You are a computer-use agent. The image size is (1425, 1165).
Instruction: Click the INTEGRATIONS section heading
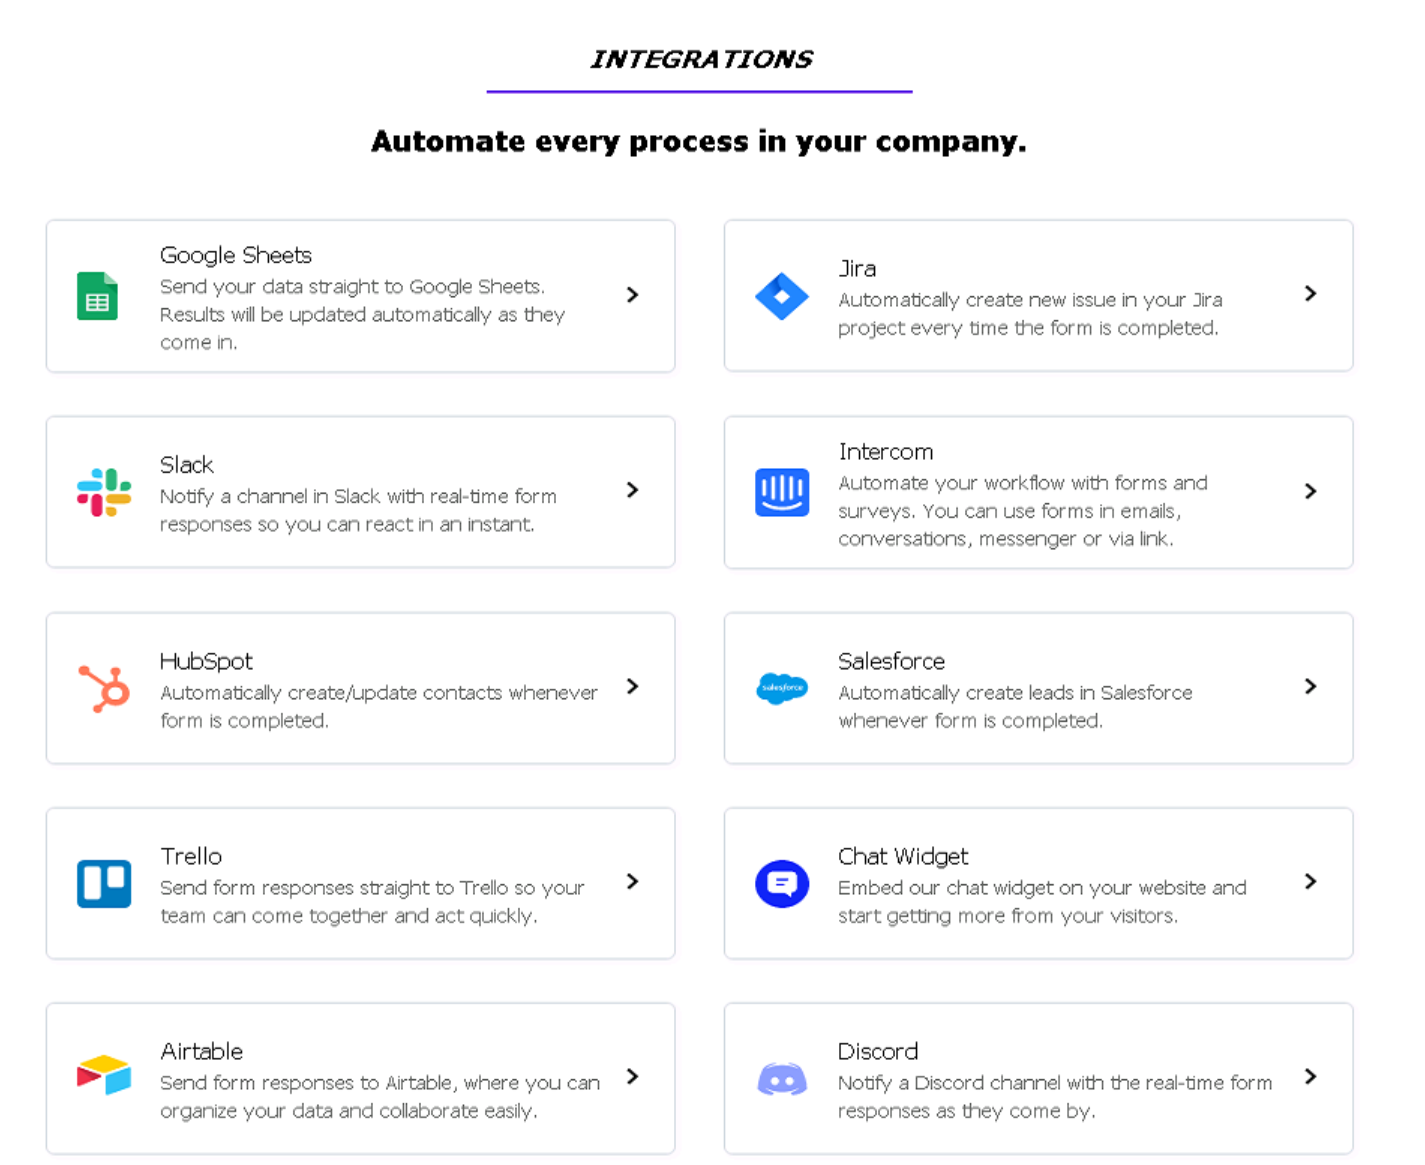[700, 60]
